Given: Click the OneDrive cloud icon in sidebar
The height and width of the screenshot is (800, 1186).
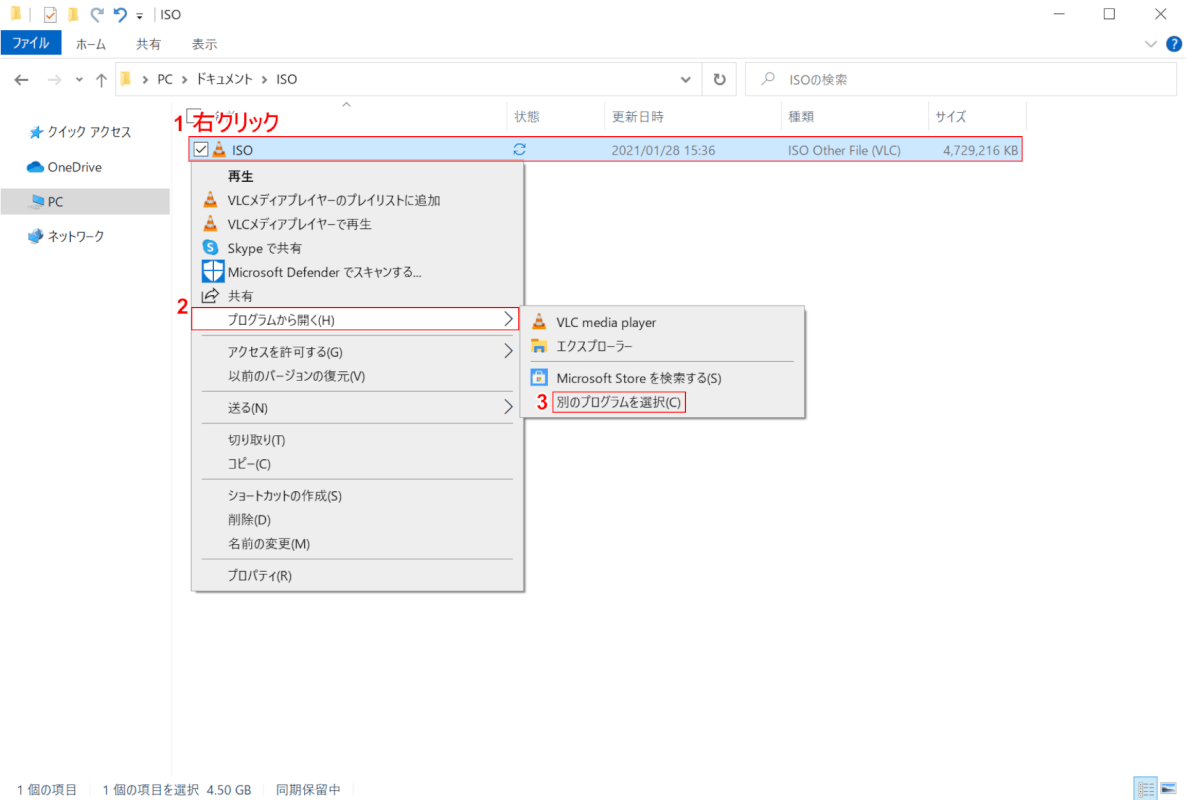Looking at the screenshot, I should coord(36,167).
